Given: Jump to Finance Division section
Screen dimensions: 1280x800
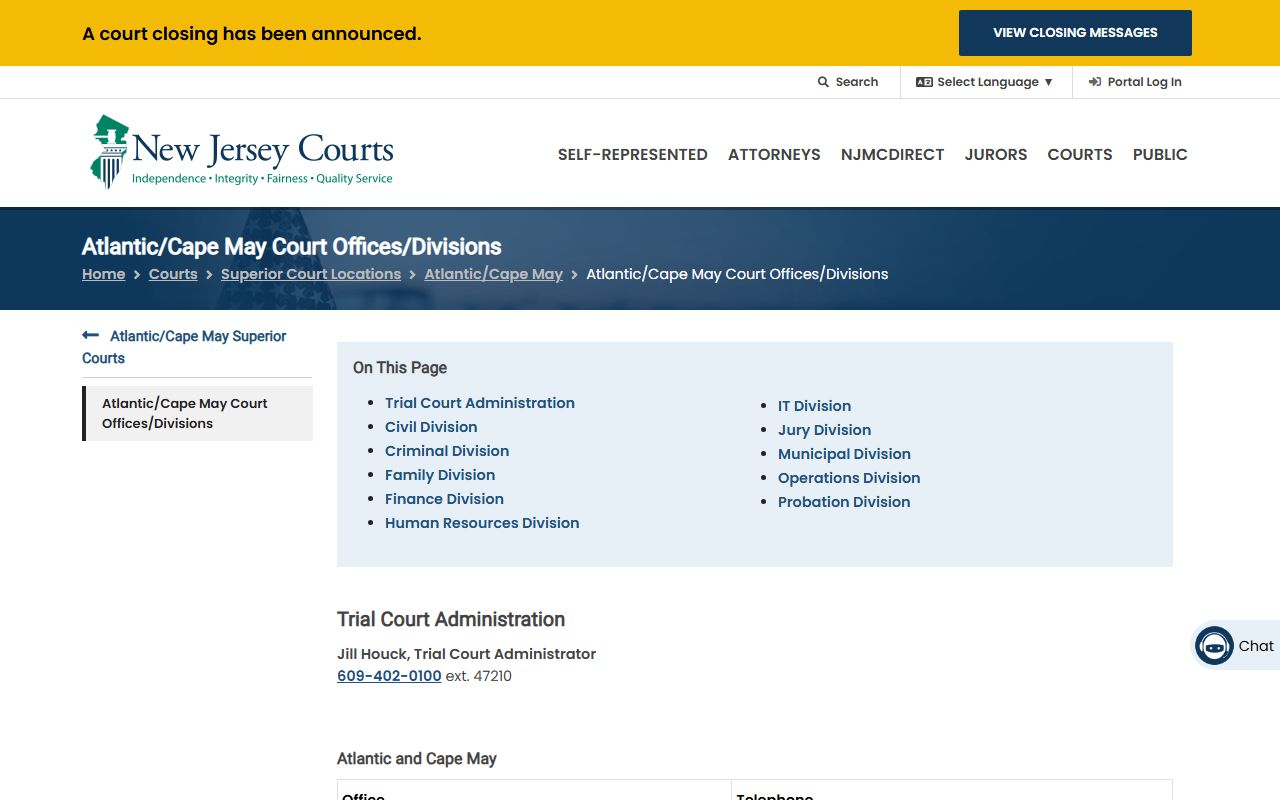Looking at the screenshot, I should click(x=444, y=499).
